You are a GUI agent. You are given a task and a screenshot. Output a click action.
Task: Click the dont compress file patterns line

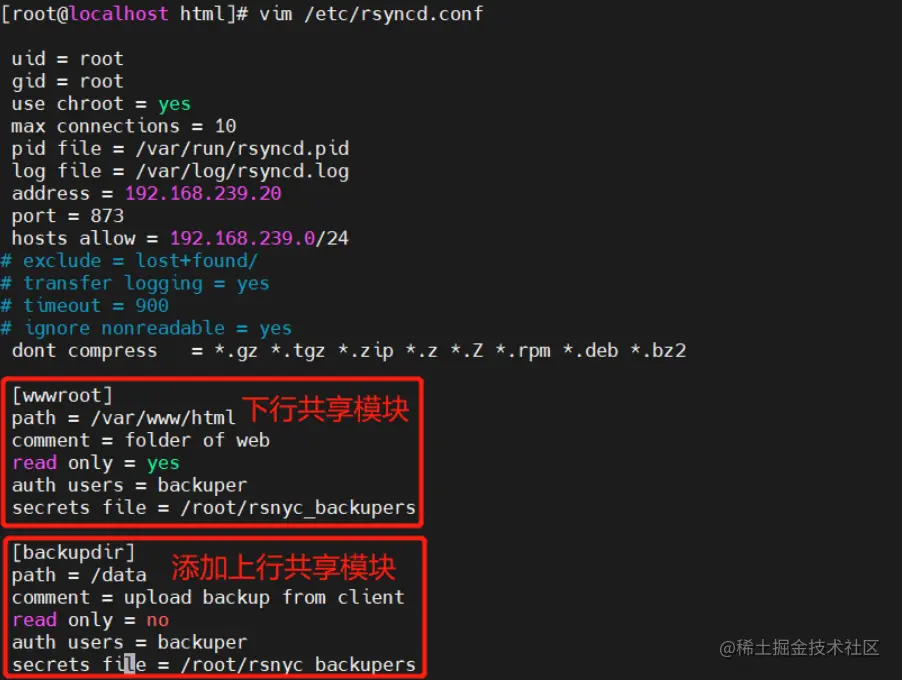pos(349,350)
